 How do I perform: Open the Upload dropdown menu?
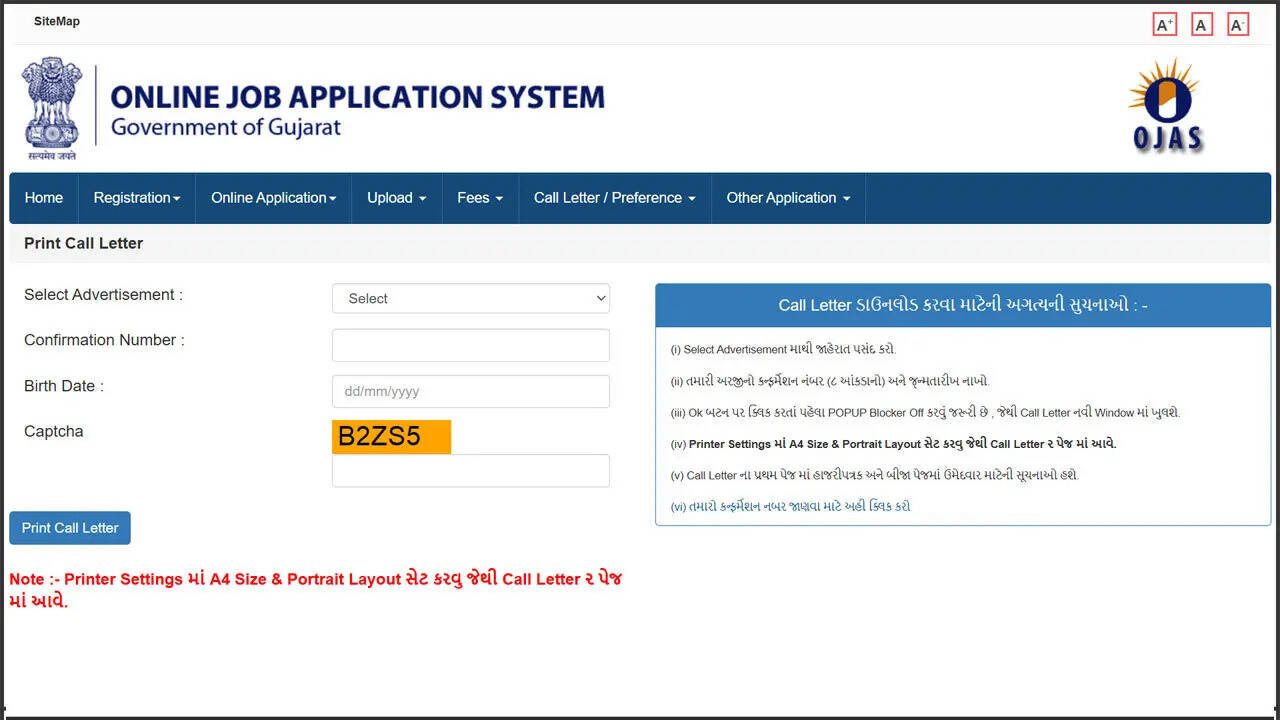[396, 198]
